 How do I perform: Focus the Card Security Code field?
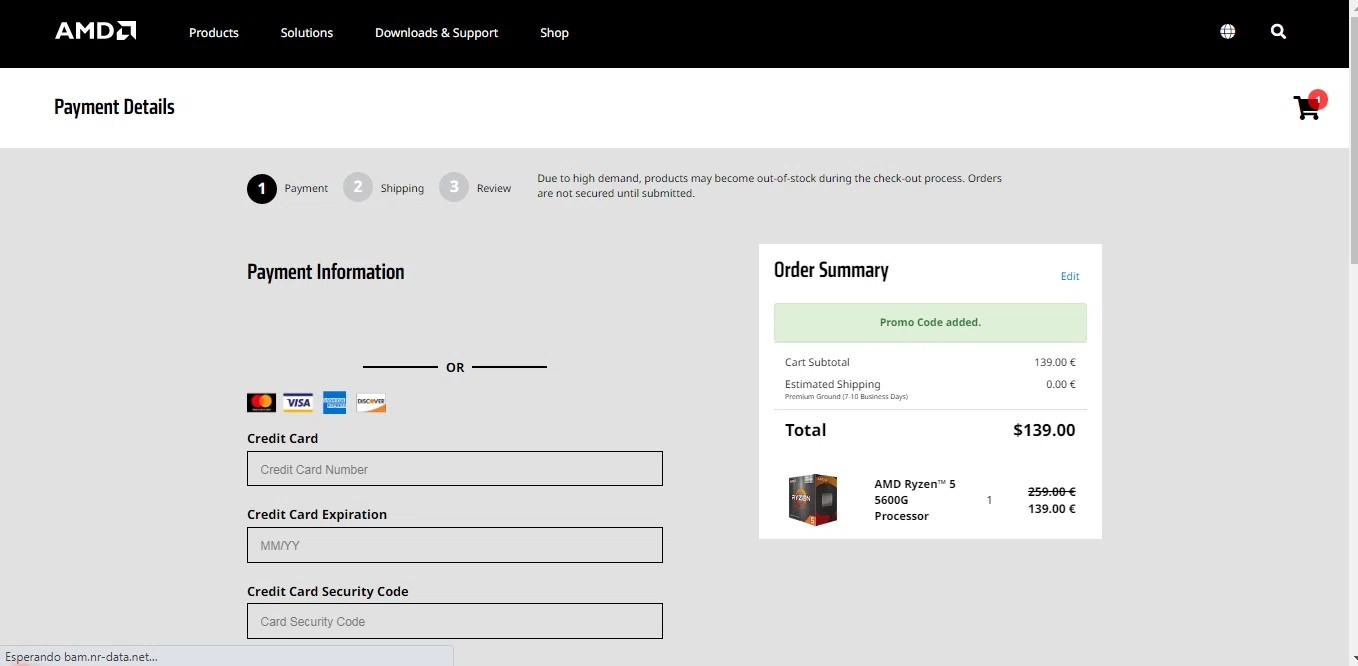(455, 621)
